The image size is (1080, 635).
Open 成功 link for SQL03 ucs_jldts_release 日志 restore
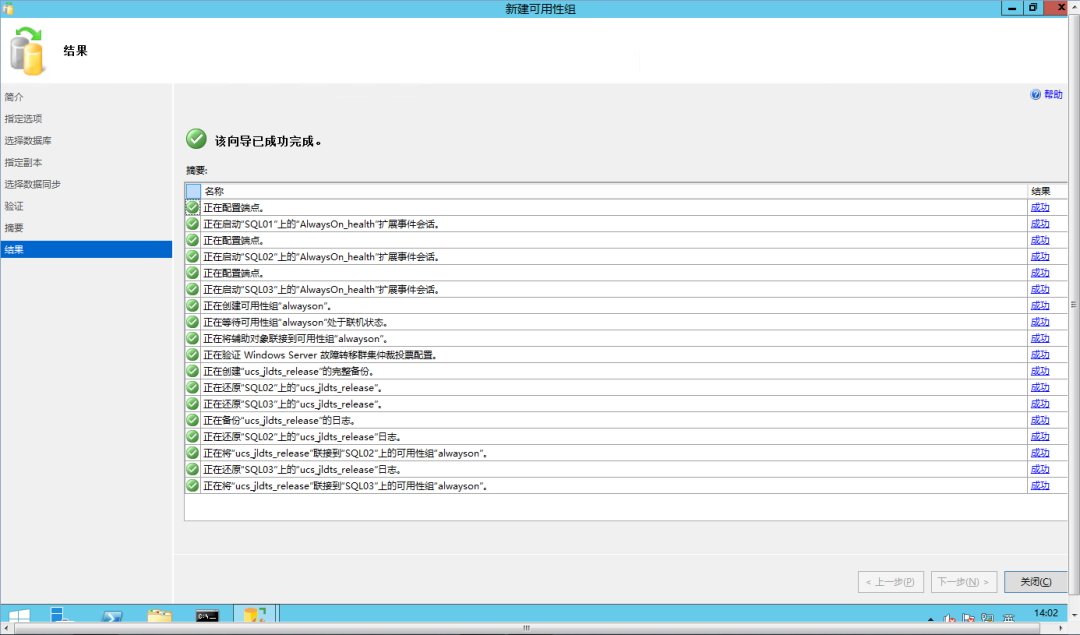click(x=1039, y=469)
